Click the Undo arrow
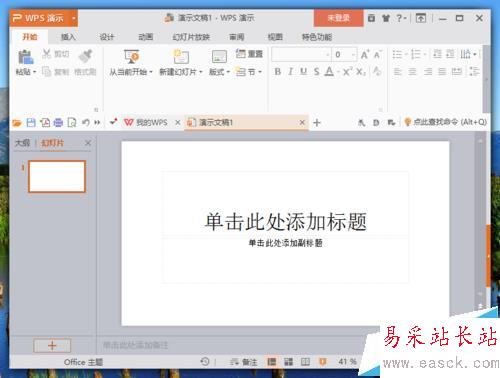 click(x=86, y=123)
